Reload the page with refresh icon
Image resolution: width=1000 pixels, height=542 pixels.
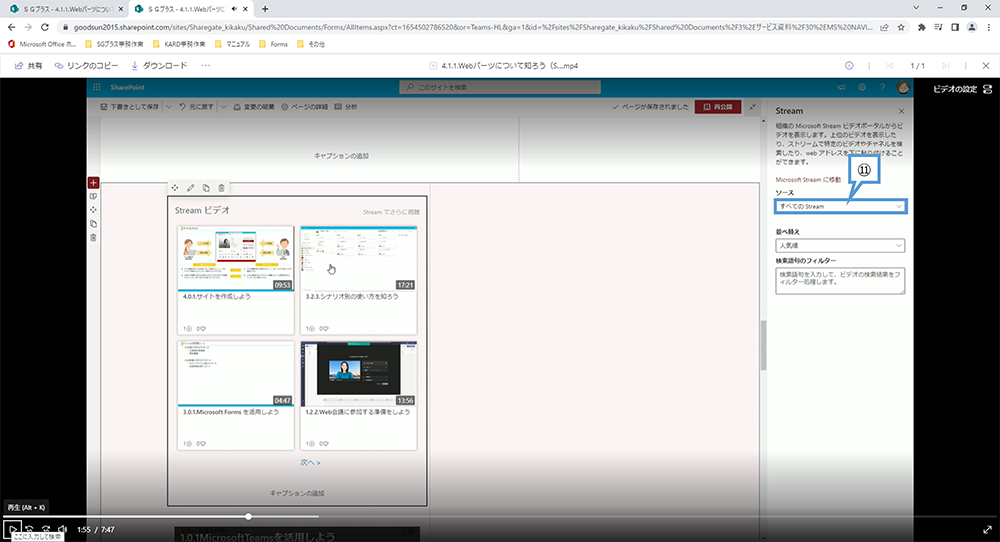[x=45, y=27]
